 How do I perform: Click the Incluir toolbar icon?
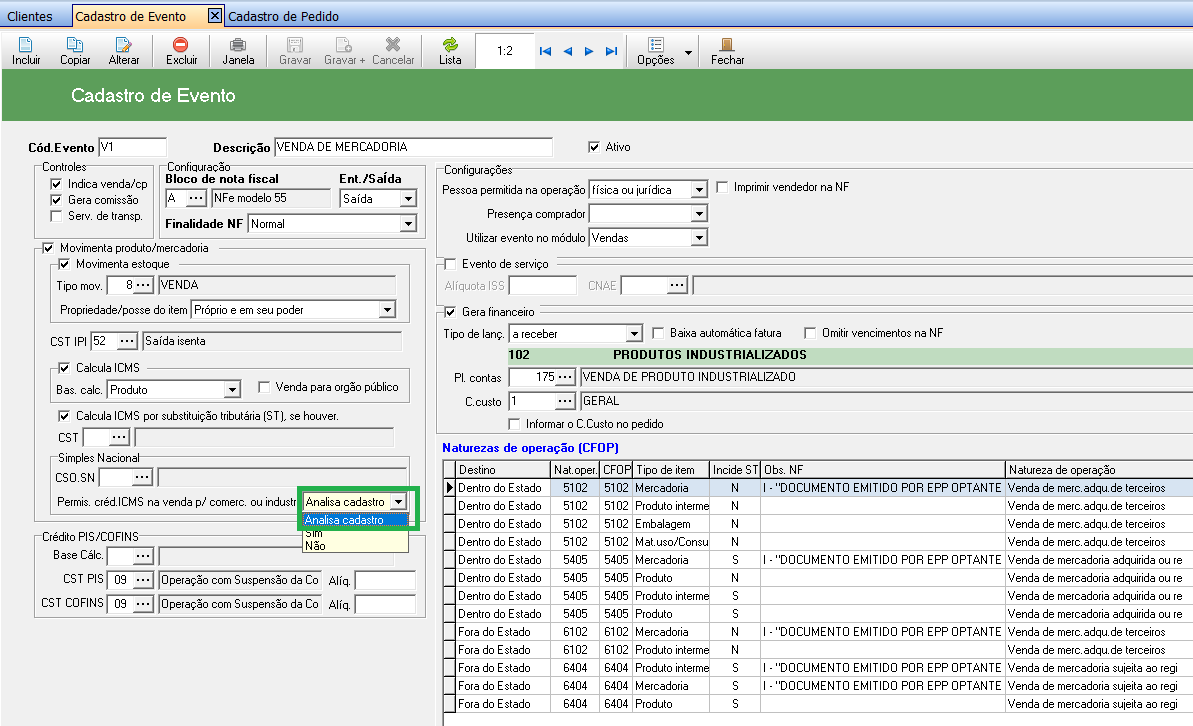[x=26, y=46]
